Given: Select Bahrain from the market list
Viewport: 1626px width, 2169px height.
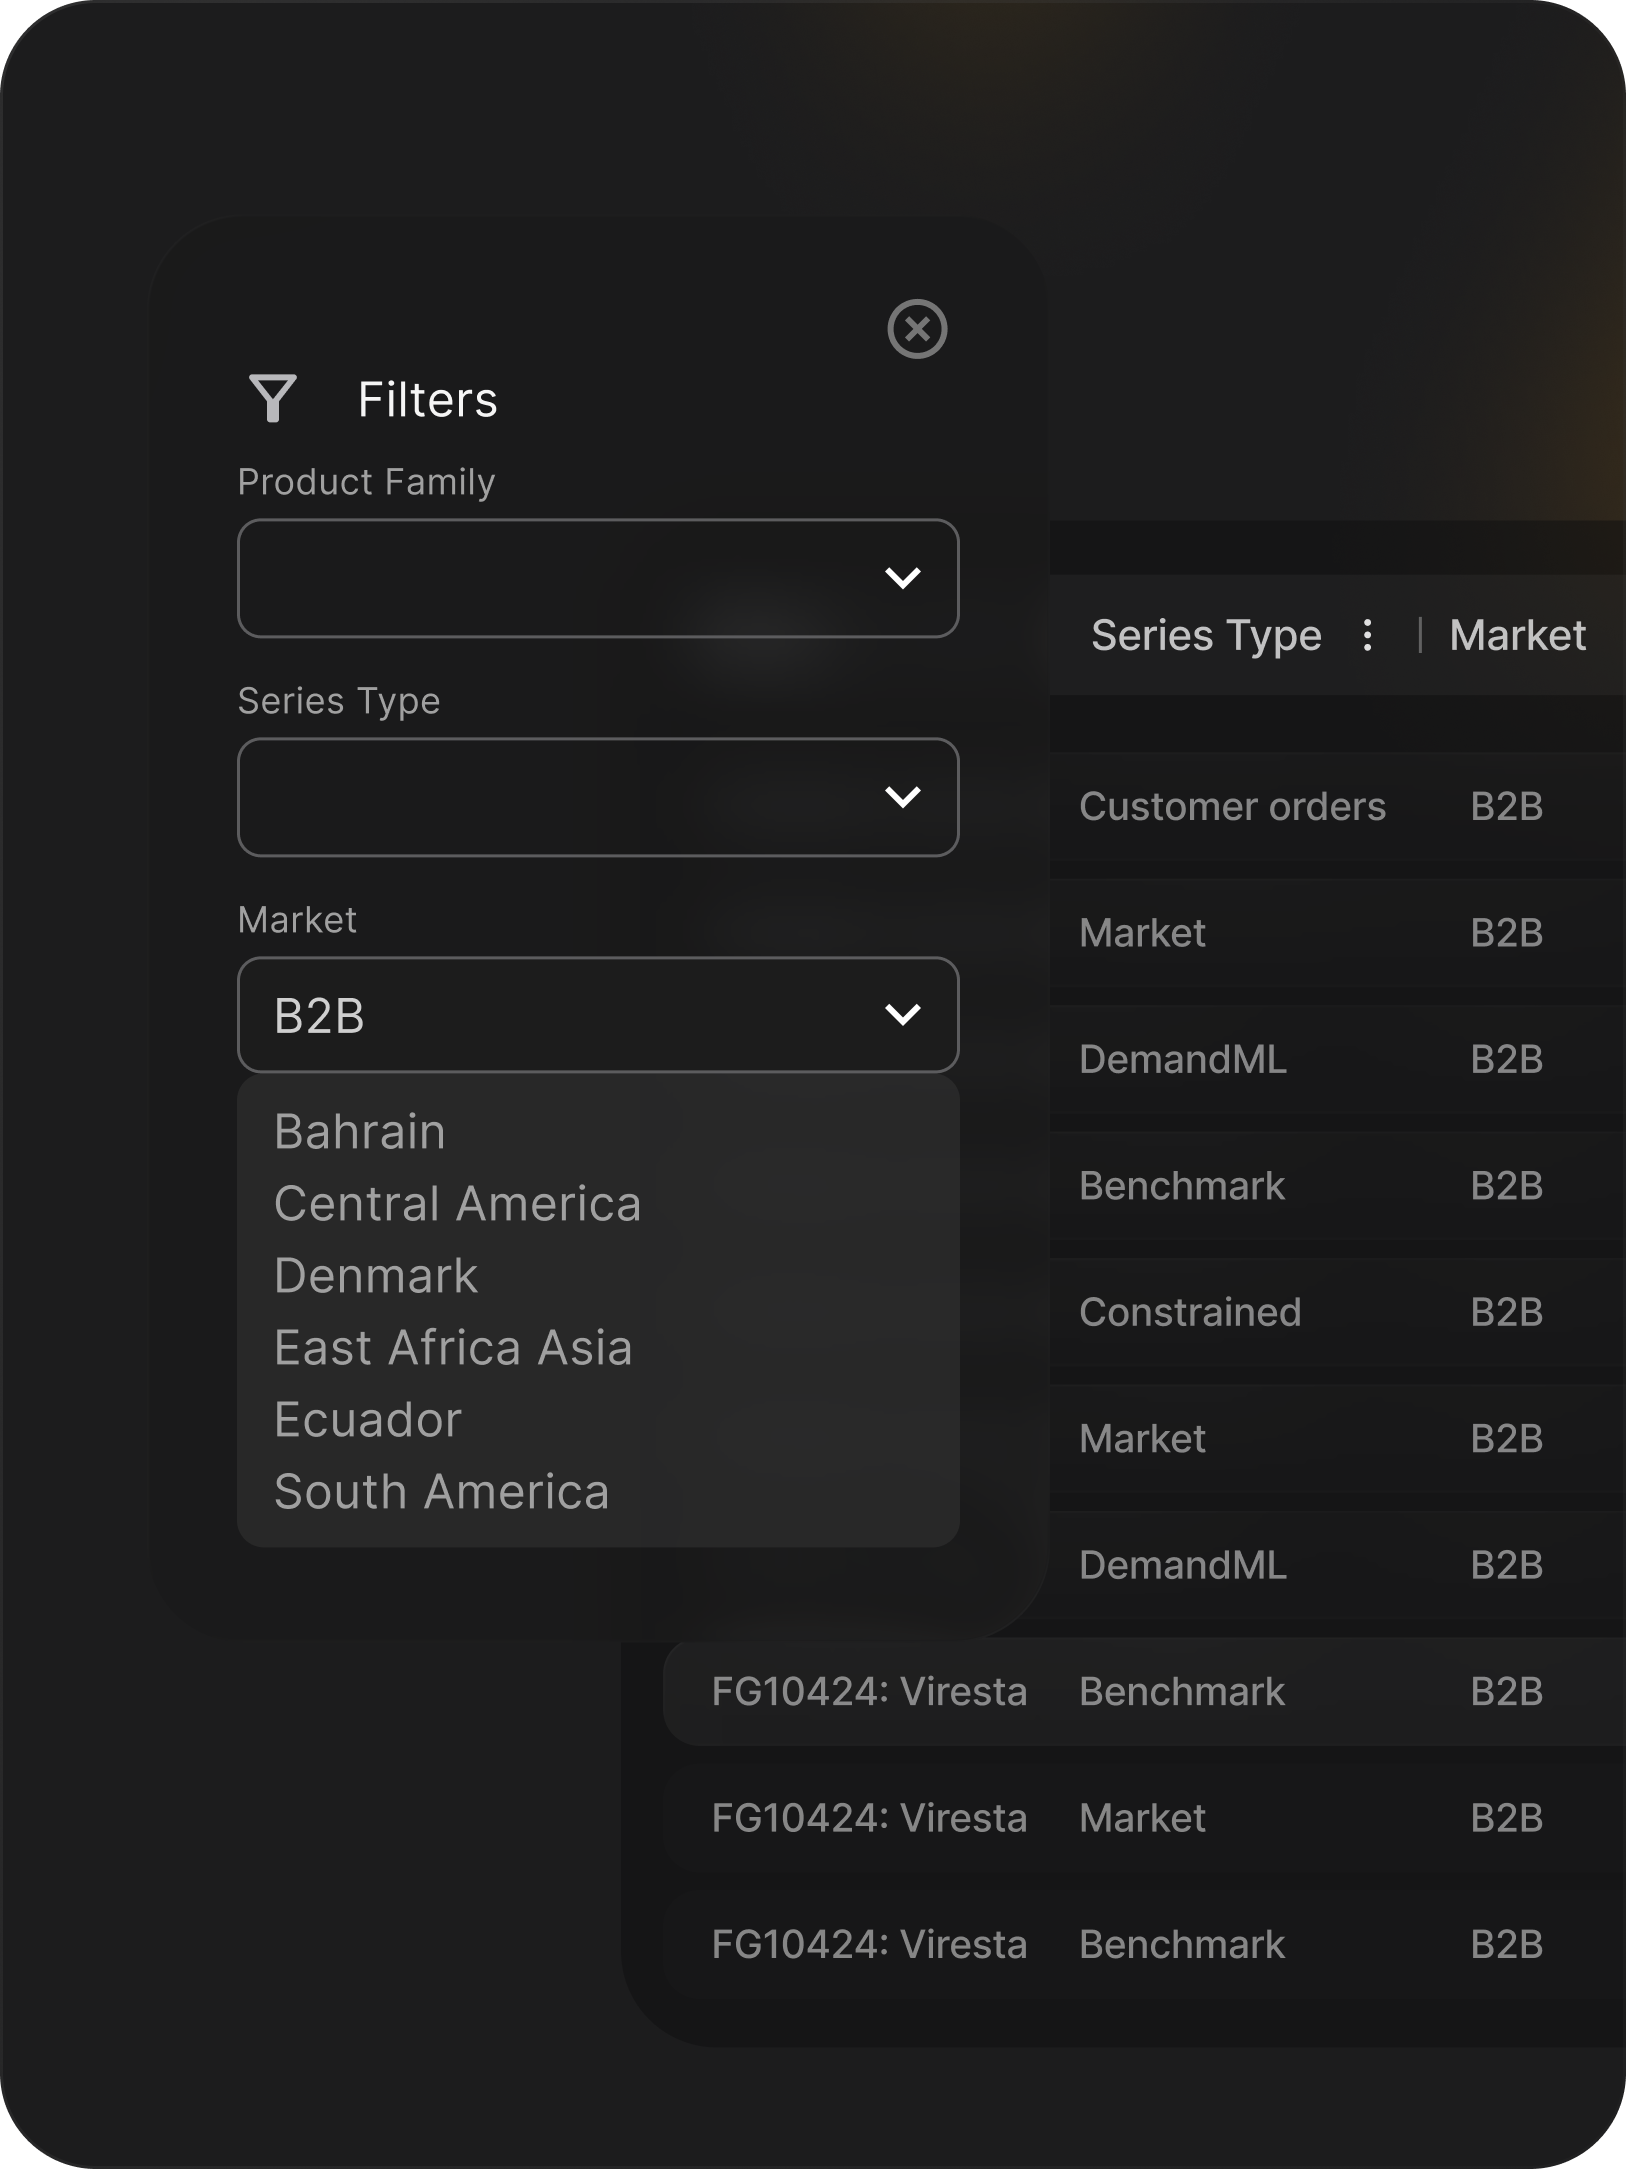Looking at the screenshot, I should coord(360,1132).
